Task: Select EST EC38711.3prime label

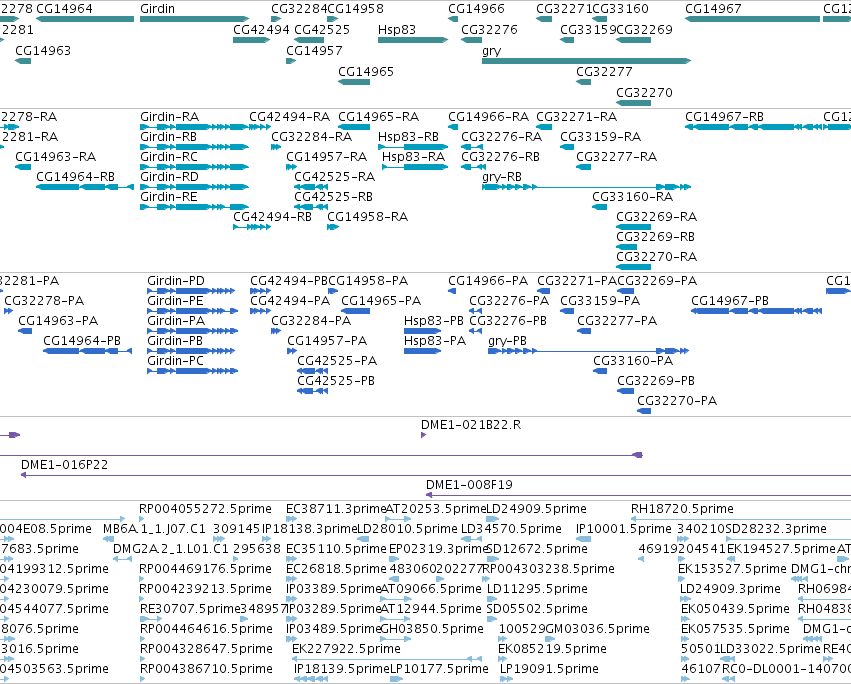Action: [x=335, y=509]
